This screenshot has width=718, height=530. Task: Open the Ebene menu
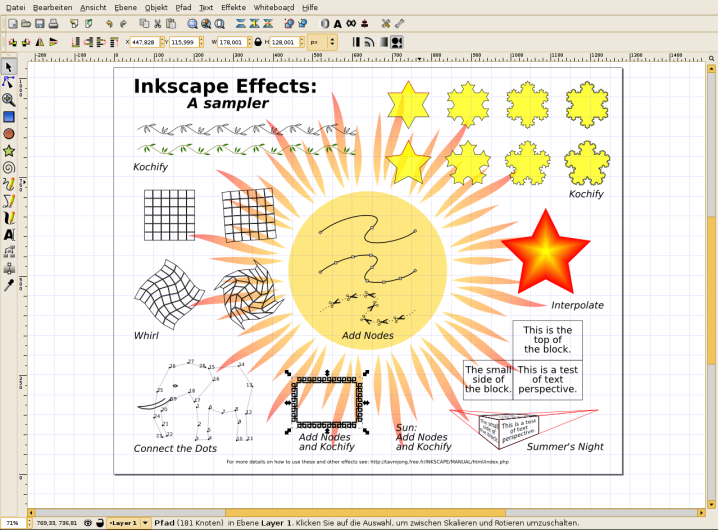point(125,7)
